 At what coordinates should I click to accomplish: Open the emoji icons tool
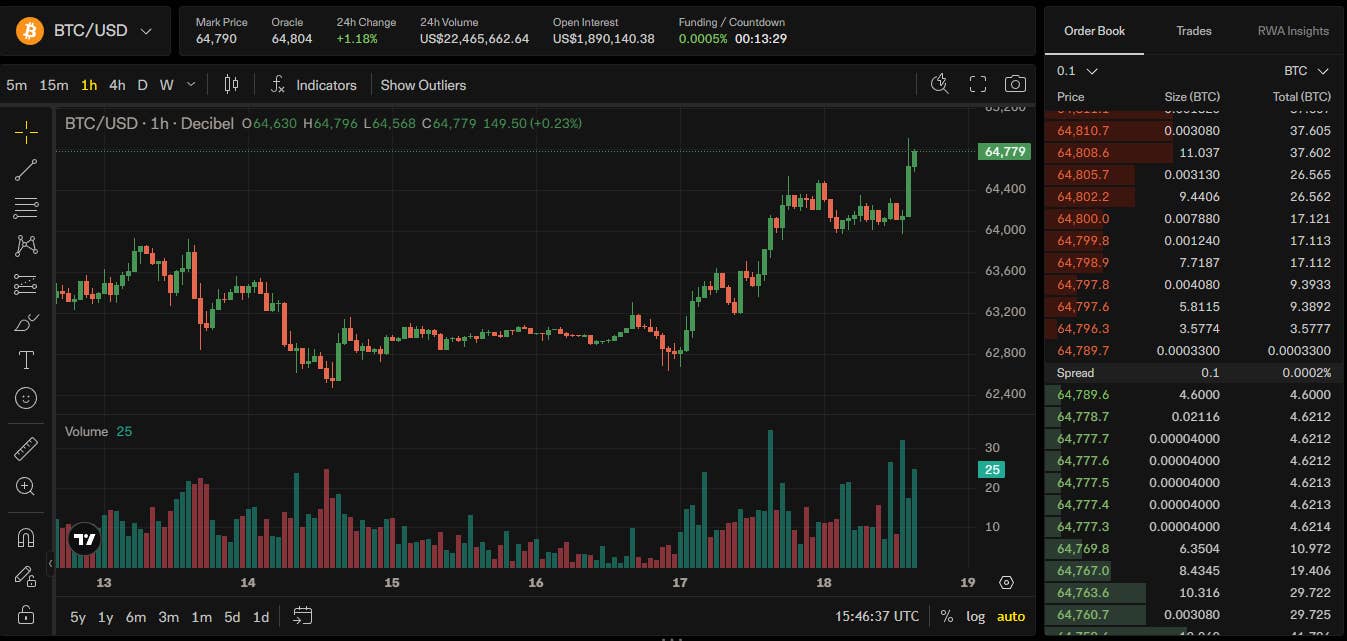(26, 398)
